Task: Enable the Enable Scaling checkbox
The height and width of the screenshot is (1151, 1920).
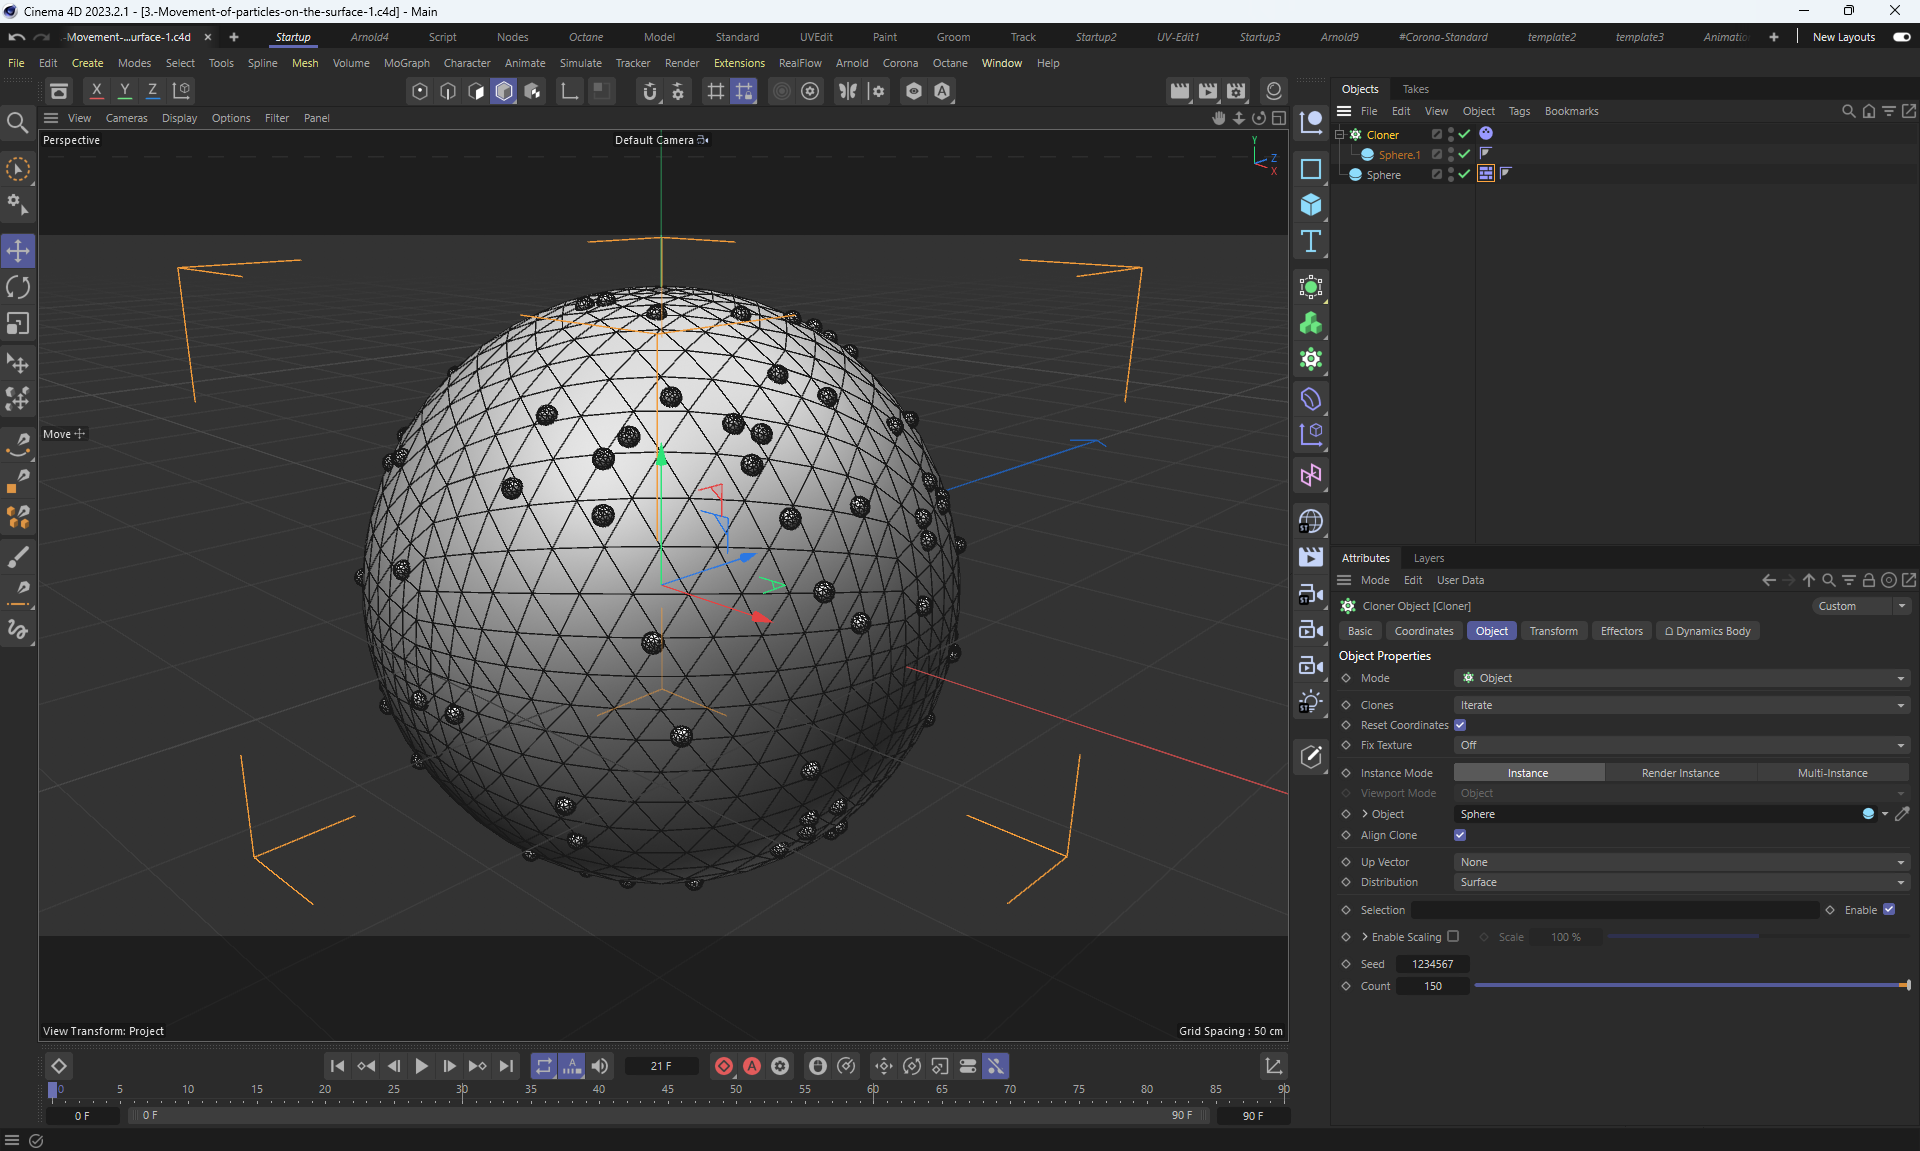Action: (x=1453, y=937)
